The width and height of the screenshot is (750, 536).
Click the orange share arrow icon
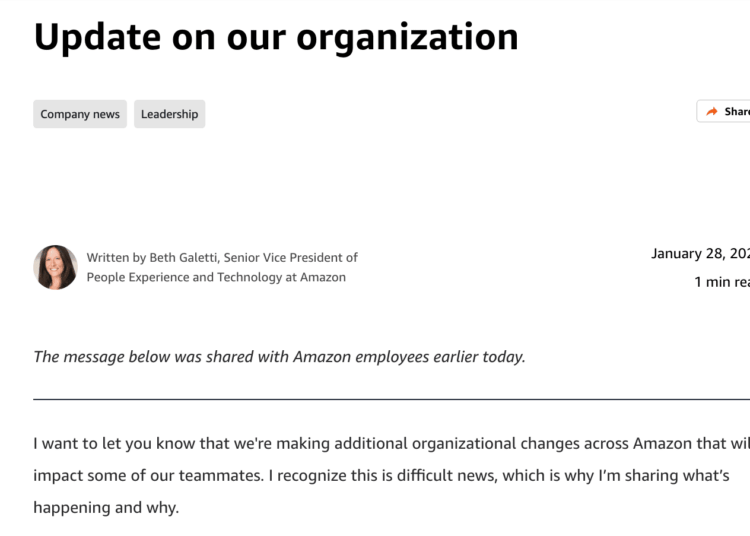[712, 111]
